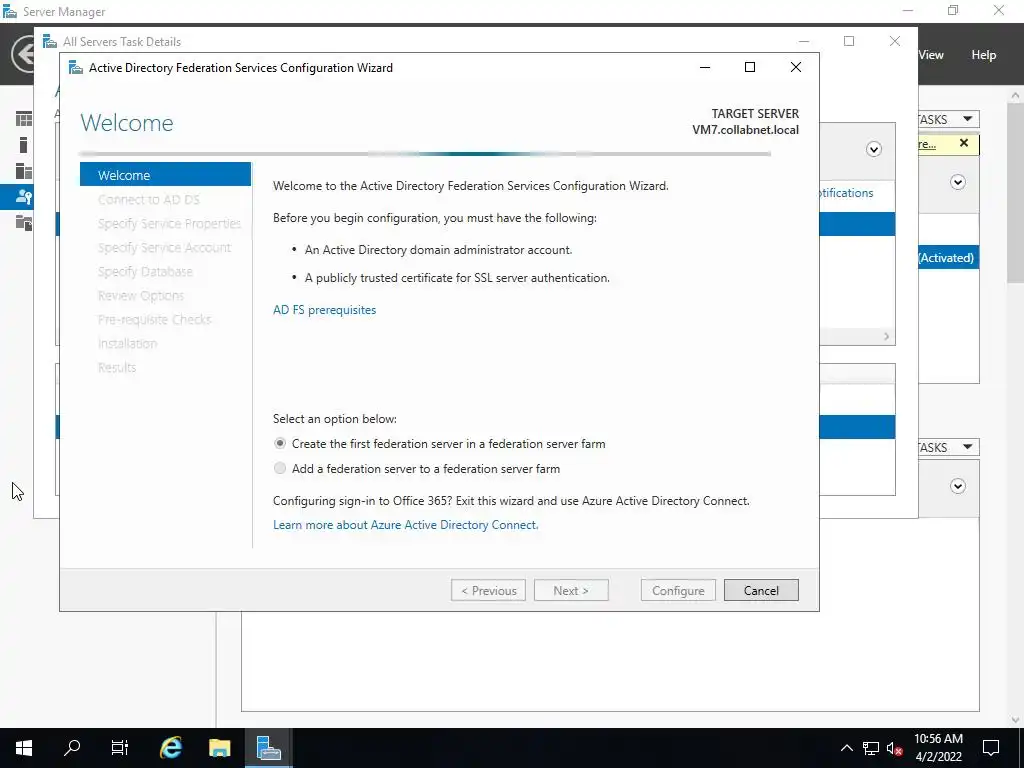Open Task View on the taskbar
1024x768 pixels.
pyautogui.click(x=120, y=748)
